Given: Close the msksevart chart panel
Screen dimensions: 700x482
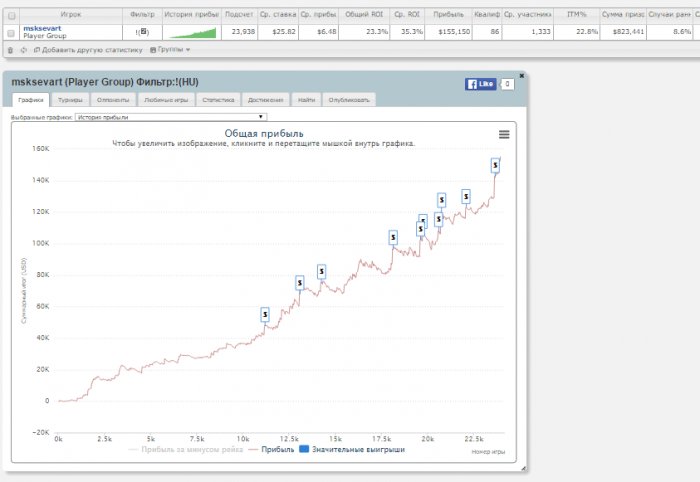Looking at the screenshot, I should [521, 76].
